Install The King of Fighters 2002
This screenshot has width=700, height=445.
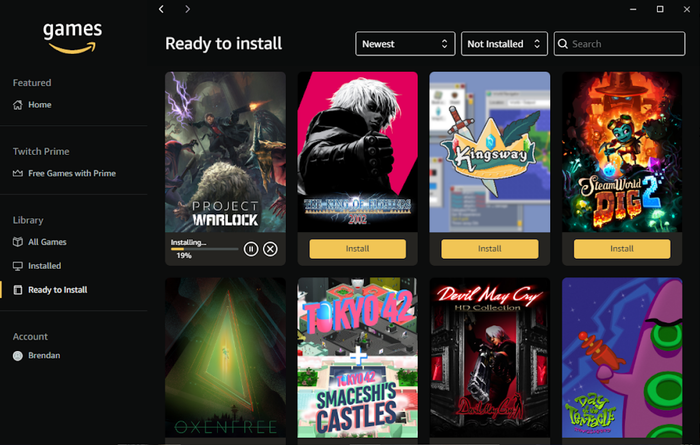358,249
